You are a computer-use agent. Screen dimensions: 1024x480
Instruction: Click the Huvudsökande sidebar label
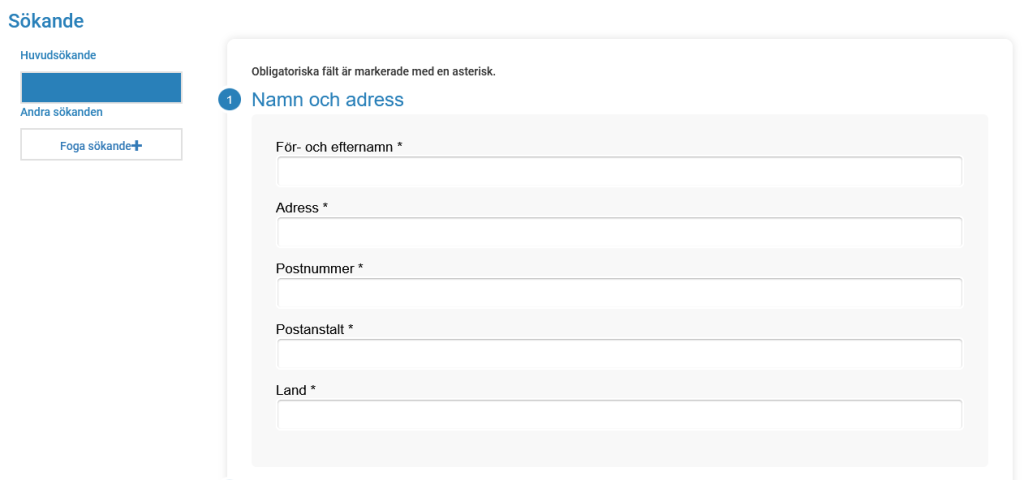point(58,55)
